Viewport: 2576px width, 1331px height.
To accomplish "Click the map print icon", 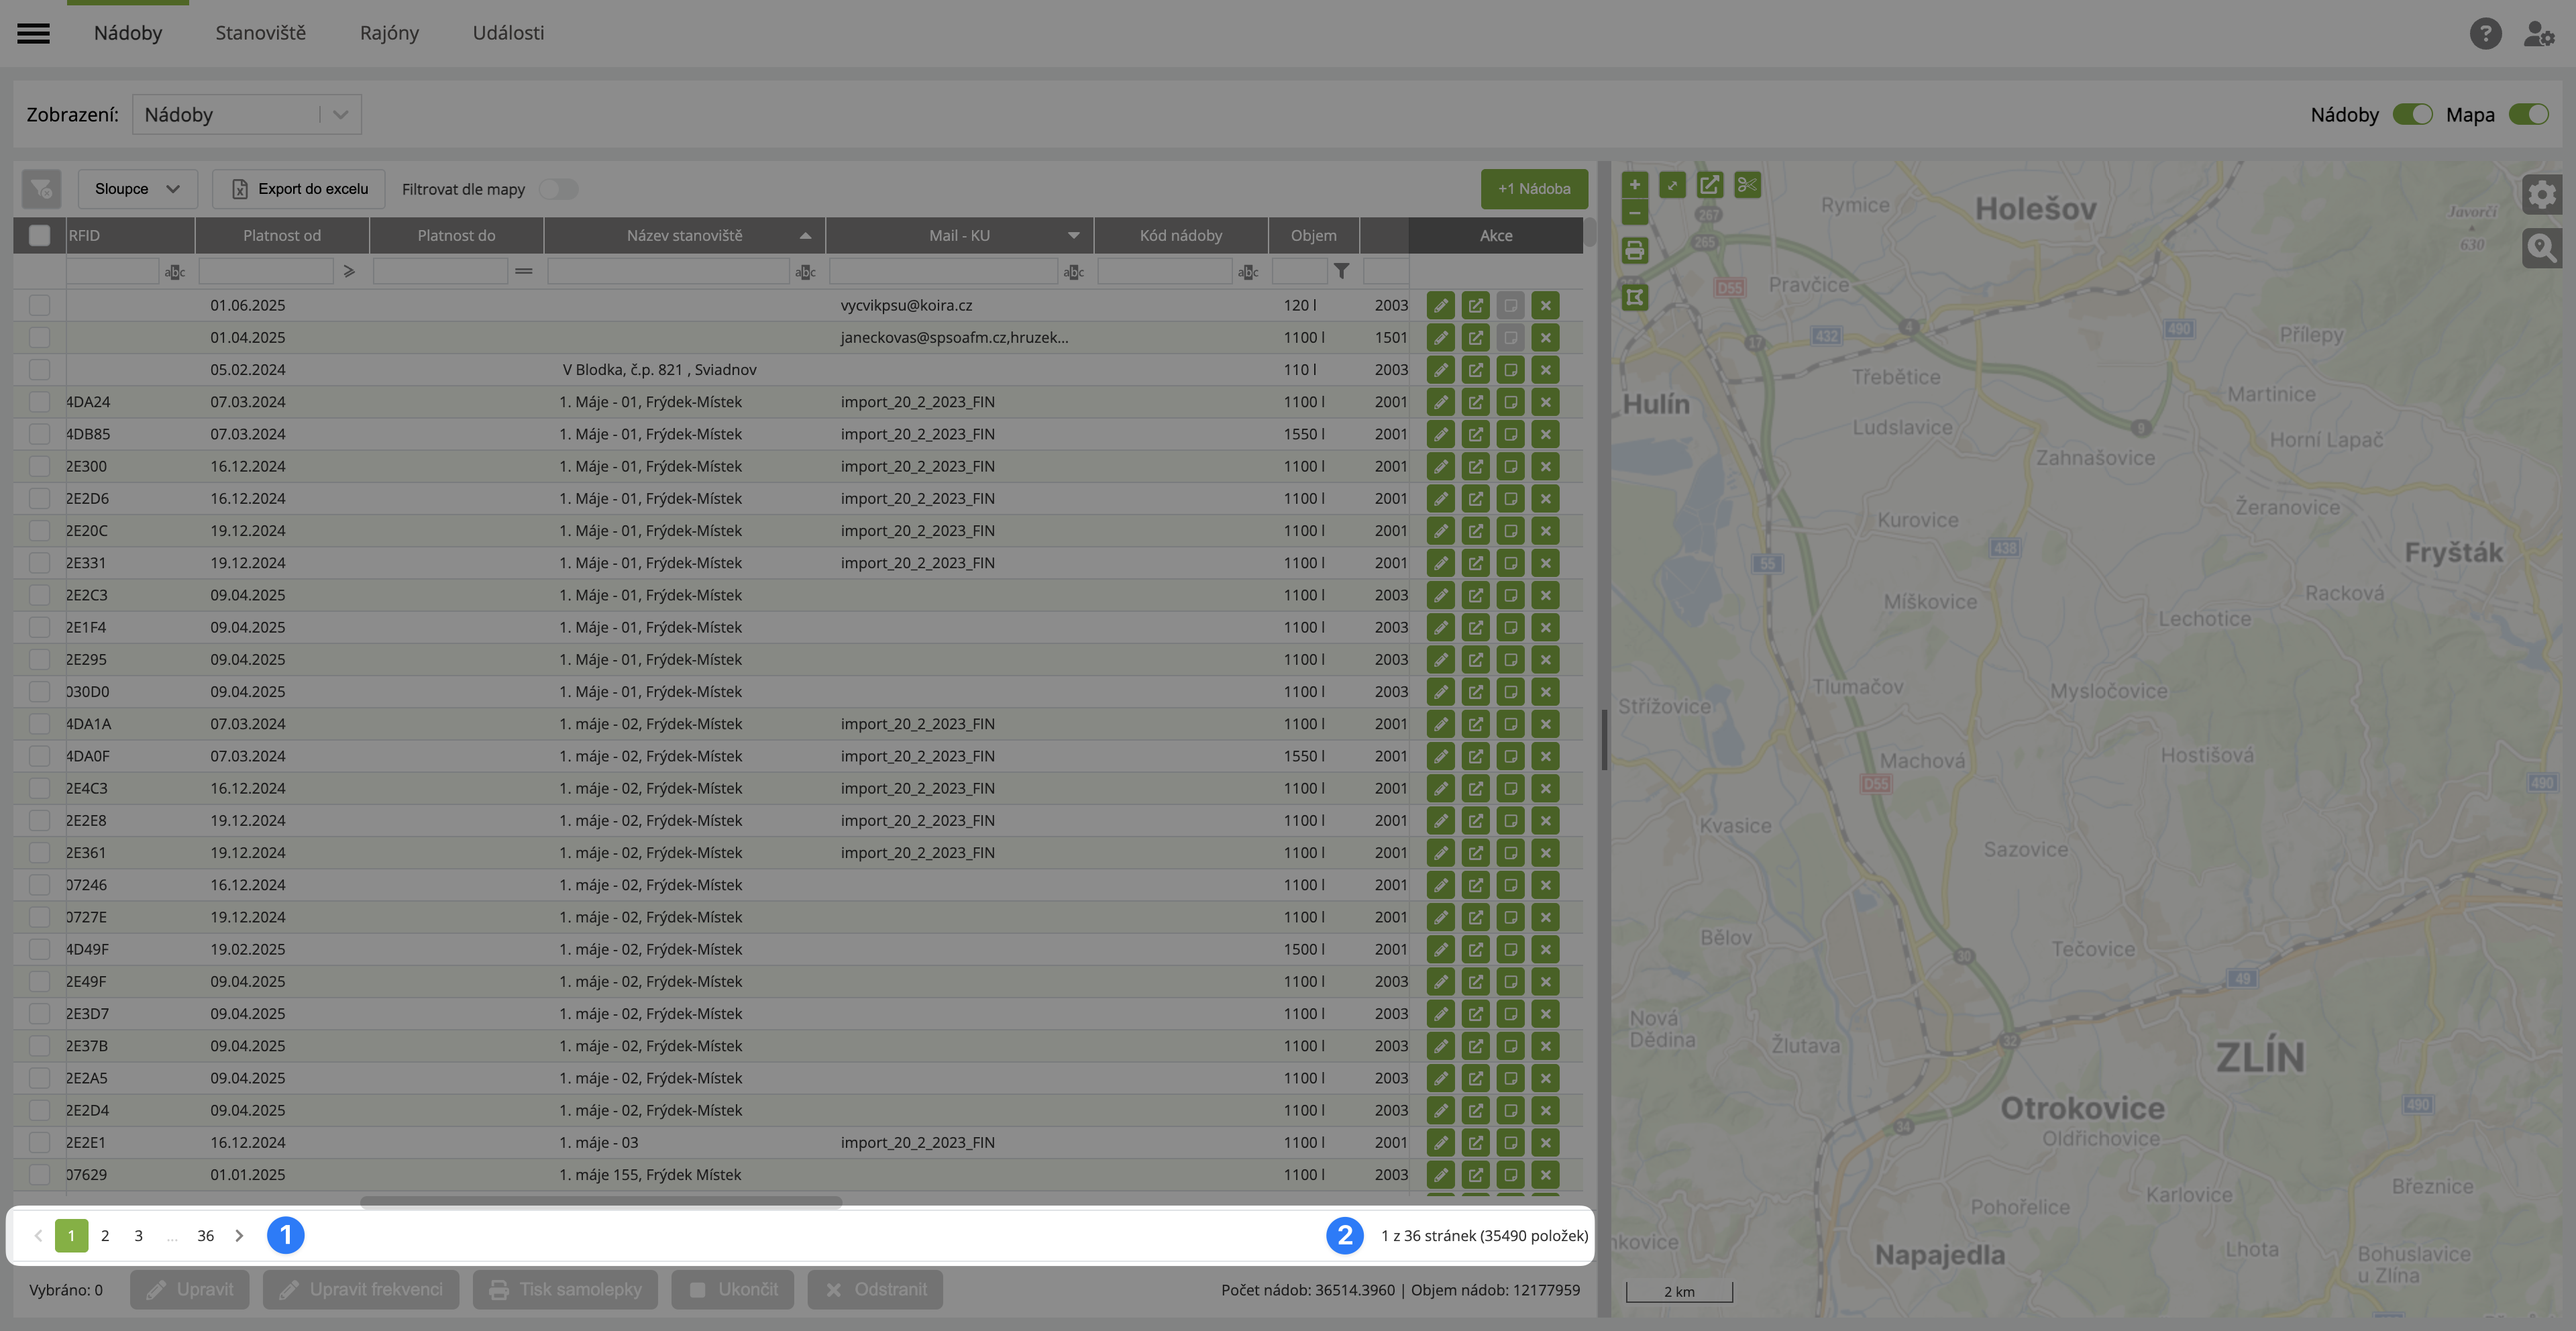I will (x=1634, y=250).
